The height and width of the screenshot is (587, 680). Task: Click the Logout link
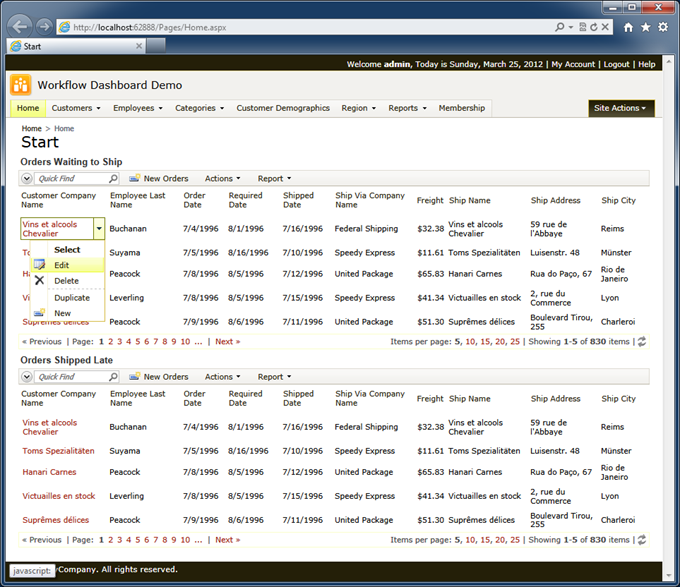(616, 64)
